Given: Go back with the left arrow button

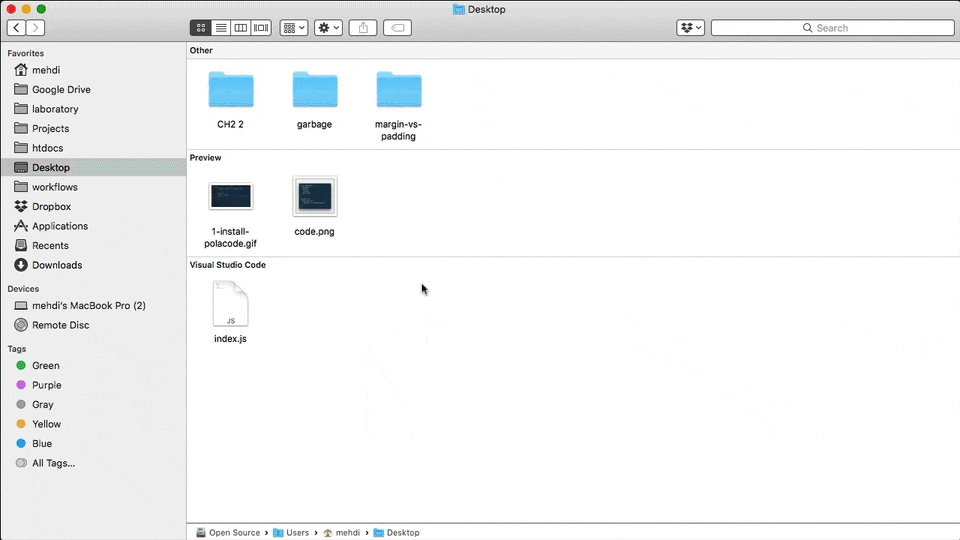Looking at the screenshot, I should [17, 28].
